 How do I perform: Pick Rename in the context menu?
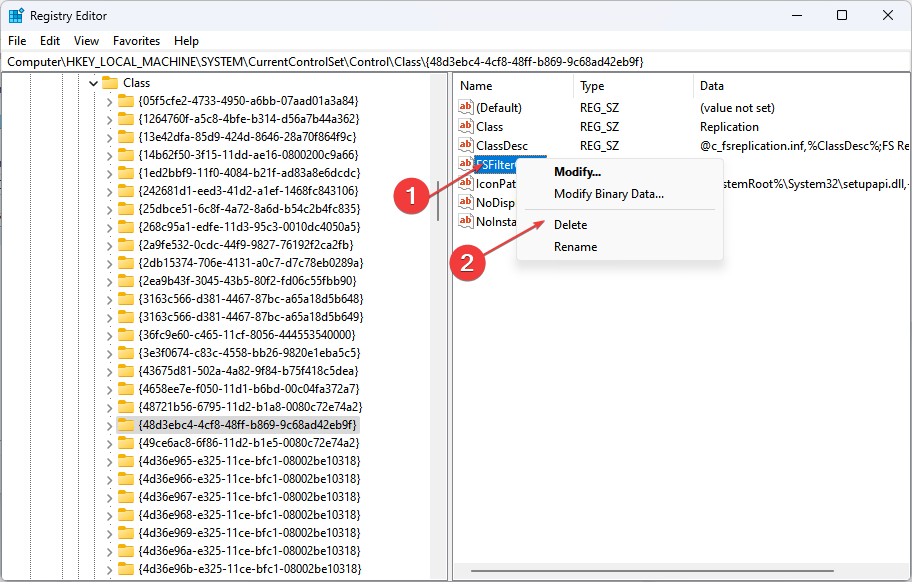click(x=575, y=247)
